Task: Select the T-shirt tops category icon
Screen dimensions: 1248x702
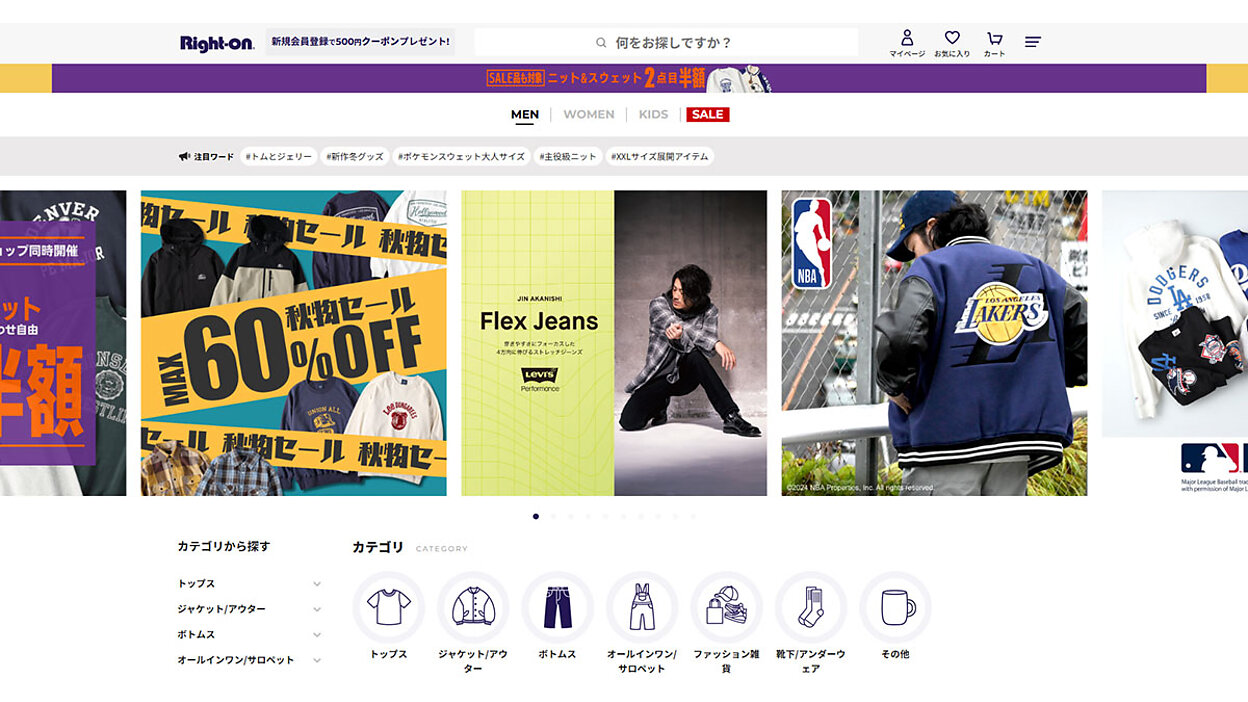Action: pyautogui.click(x=389, y=607)
